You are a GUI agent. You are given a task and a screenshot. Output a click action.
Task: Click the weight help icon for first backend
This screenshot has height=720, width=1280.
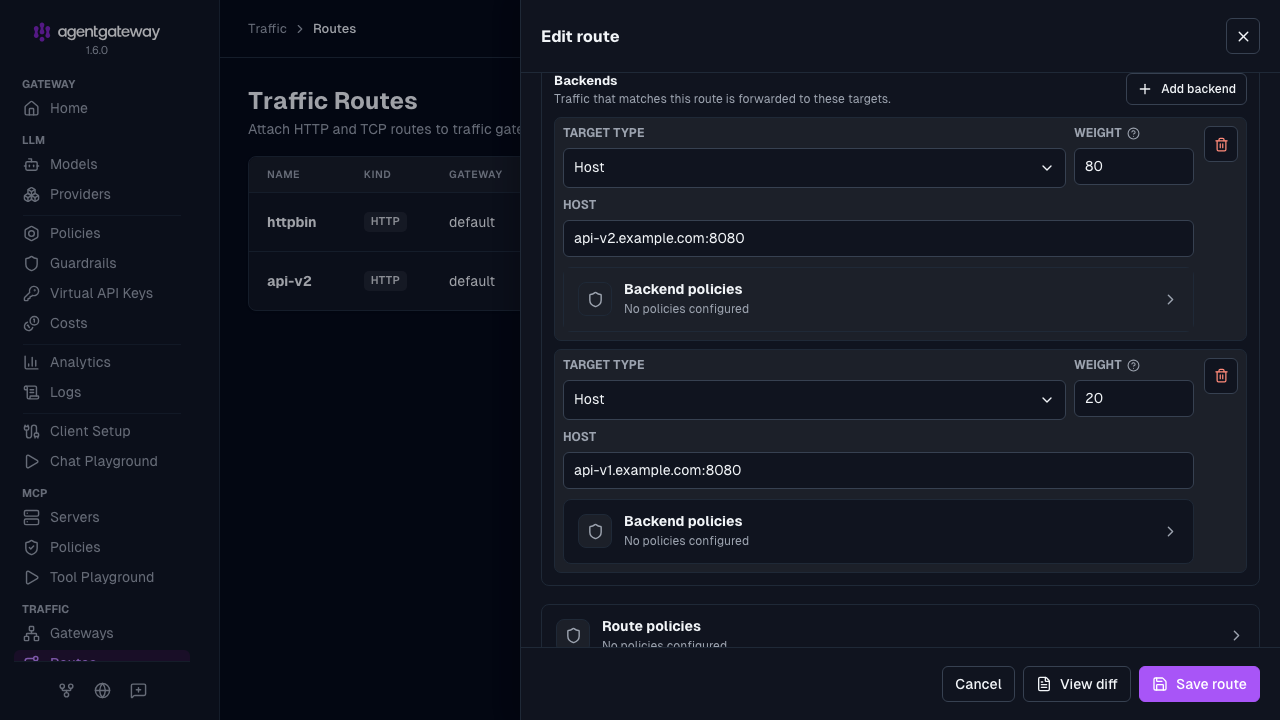1133,133
